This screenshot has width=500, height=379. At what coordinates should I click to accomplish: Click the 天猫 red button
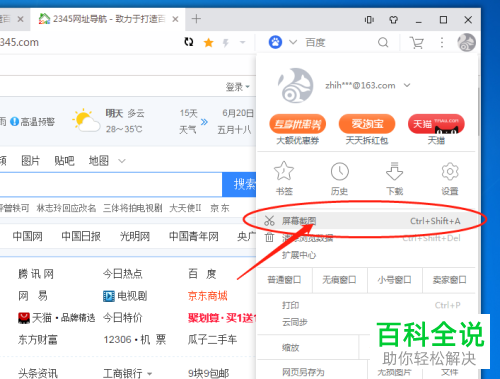436,124
